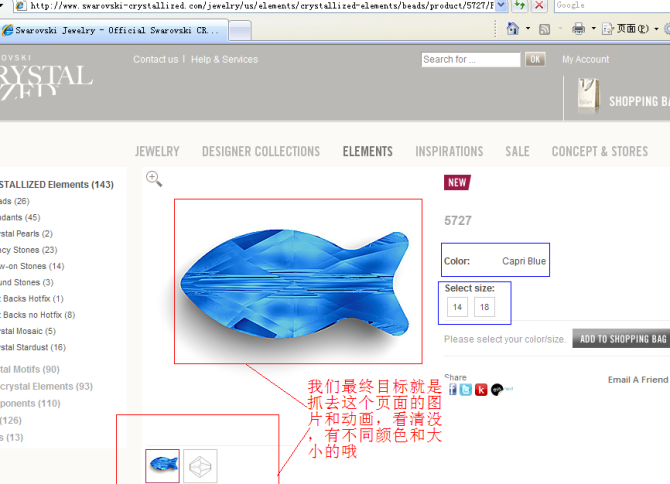Image resolution: width=670 pixels, height=484 pixels.
Task: Open the Metal Motifs (90) category
Action: 29,369
